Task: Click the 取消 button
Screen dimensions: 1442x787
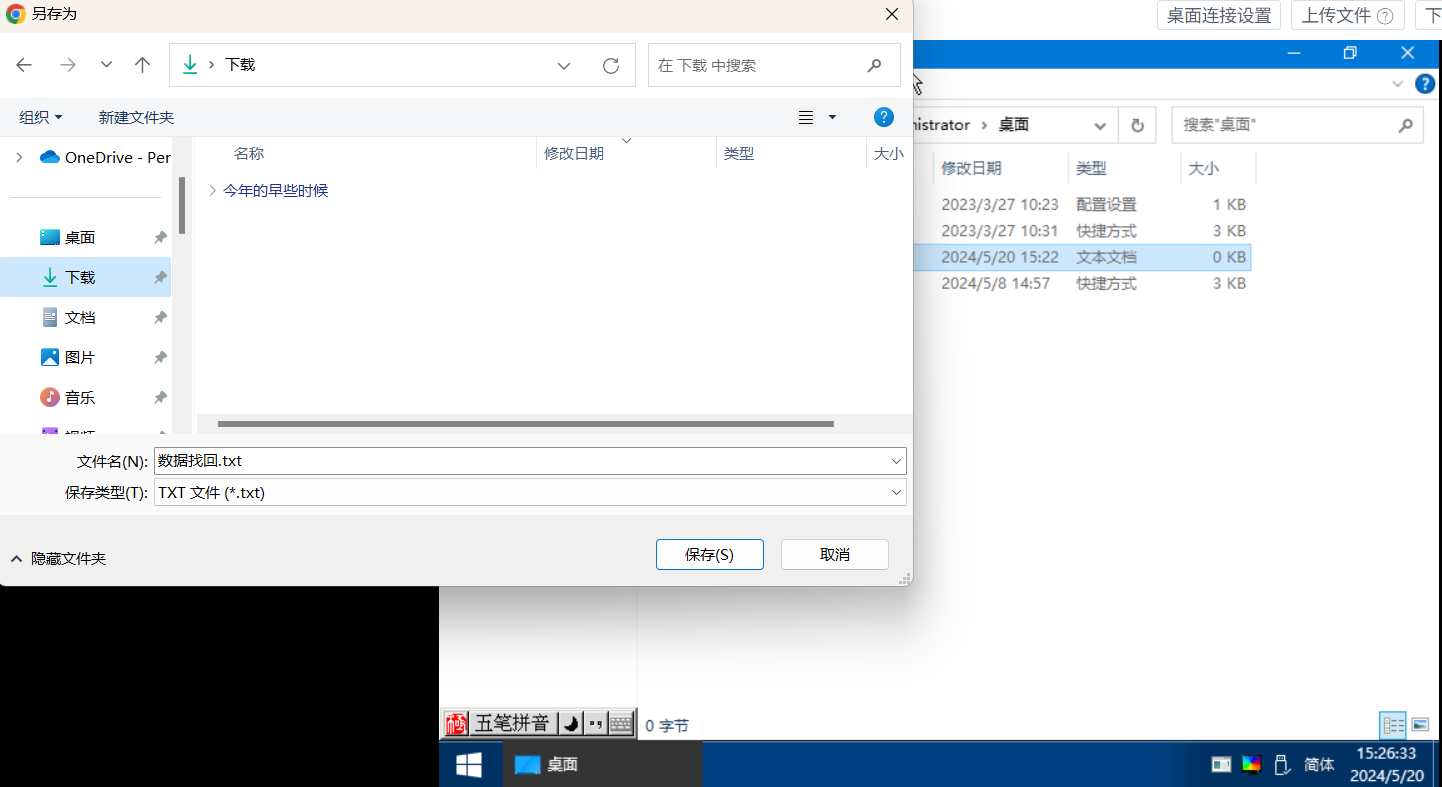Action: click(834, 554)
